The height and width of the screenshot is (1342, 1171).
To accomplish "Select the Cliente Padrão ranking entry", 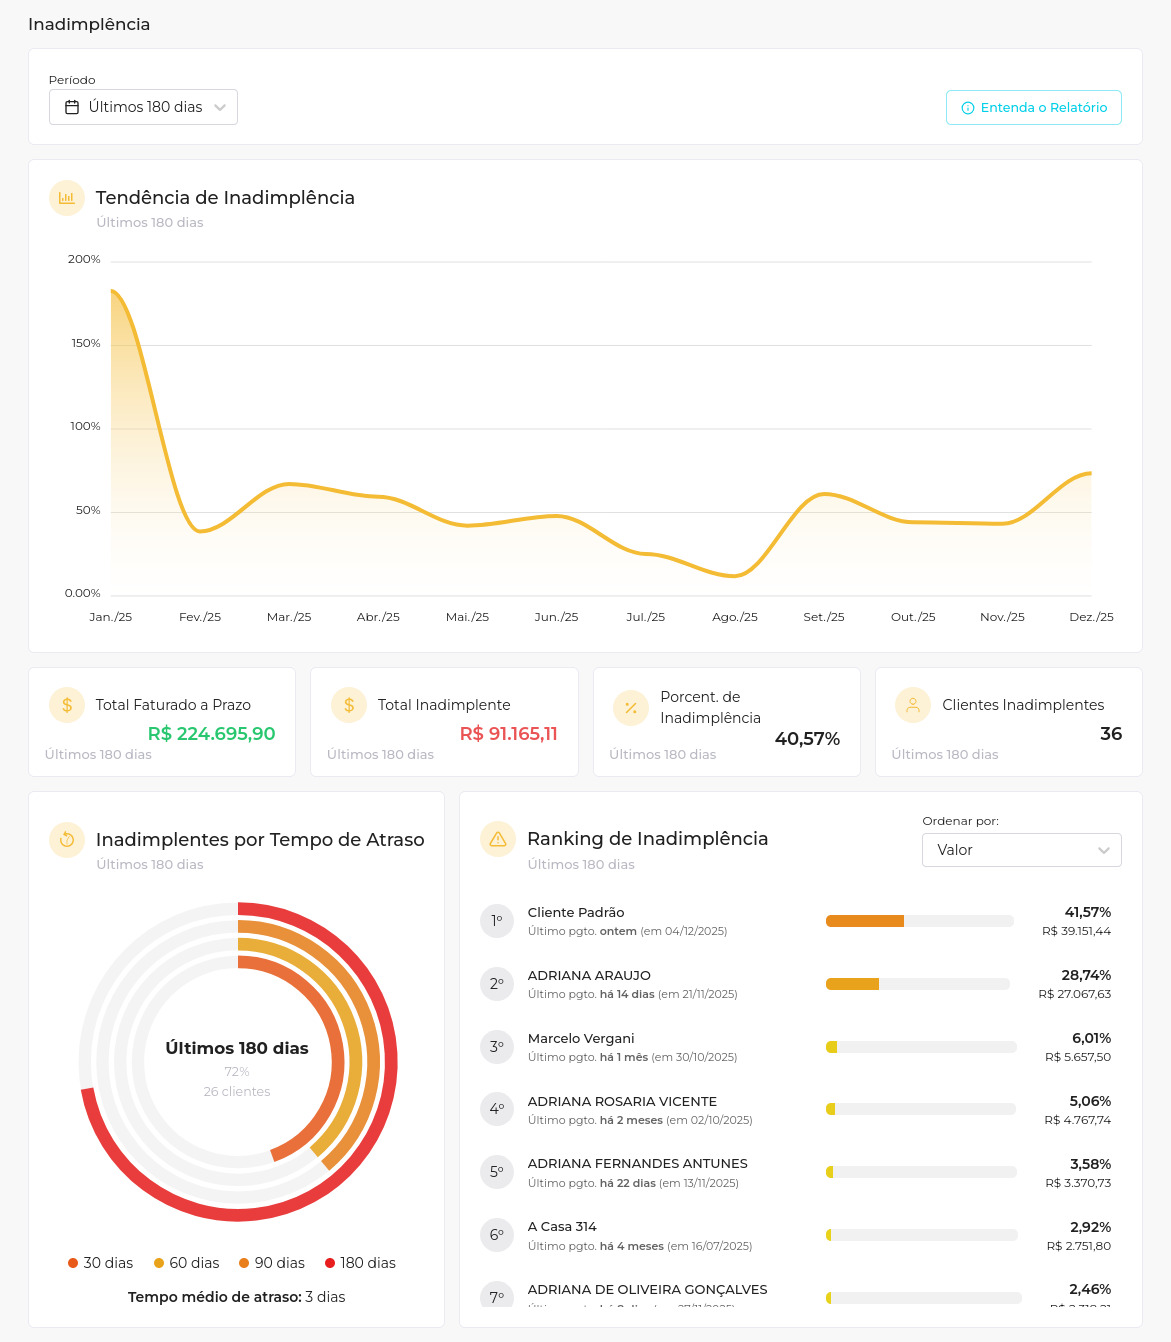I will click(x=576, y=912).
